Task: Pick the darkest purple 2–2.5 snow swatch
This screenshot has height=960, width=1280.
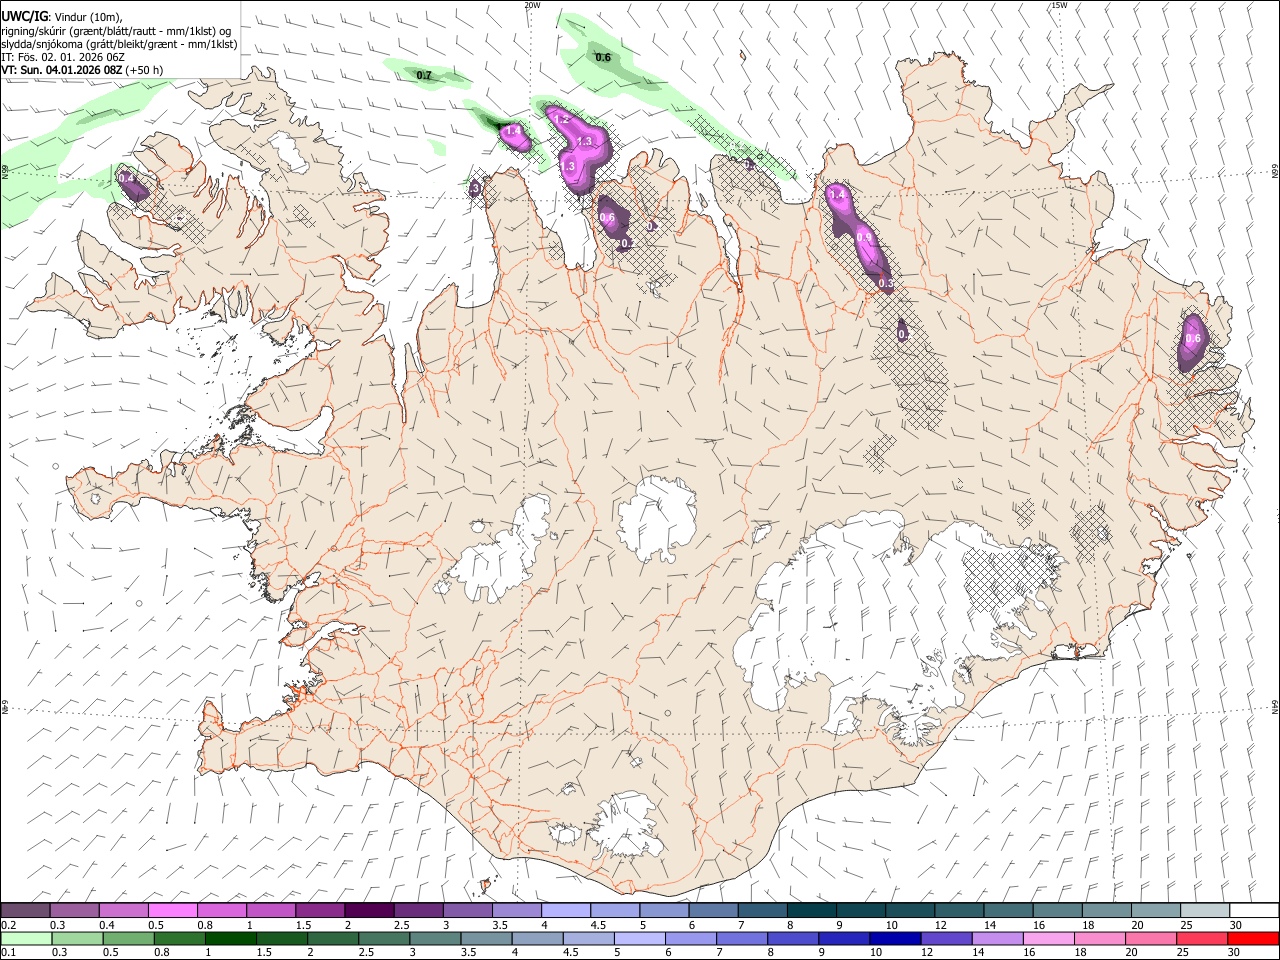Action: tap(369, 911)
